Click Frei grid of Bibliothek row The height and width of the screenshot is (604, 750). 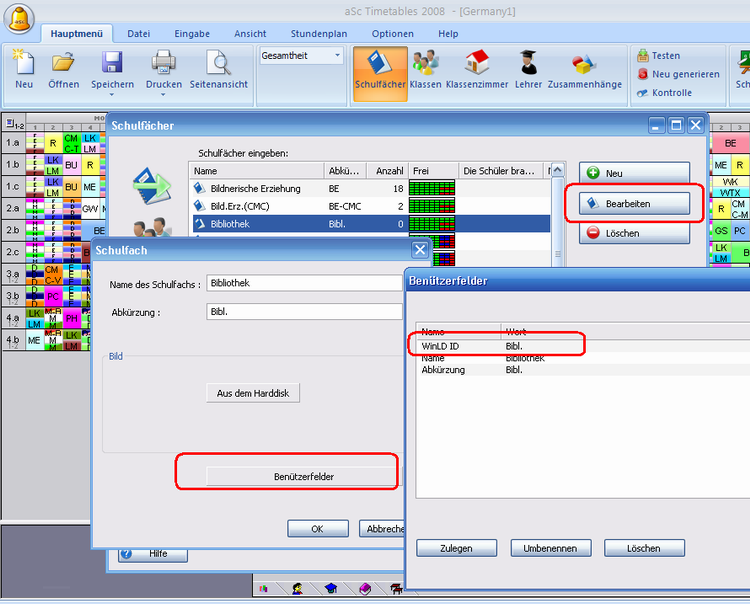432,224
